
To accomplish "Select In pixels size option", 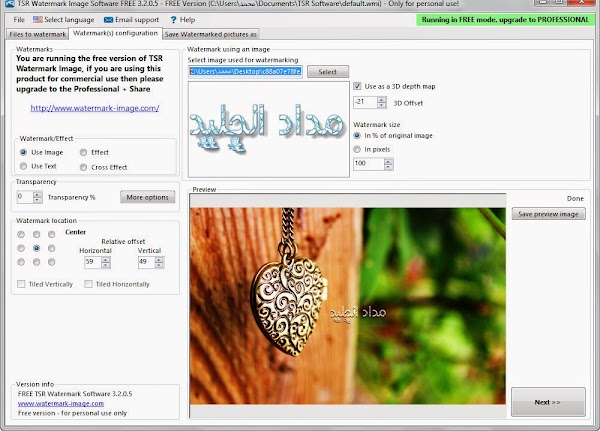I will [x=357, y=149].
